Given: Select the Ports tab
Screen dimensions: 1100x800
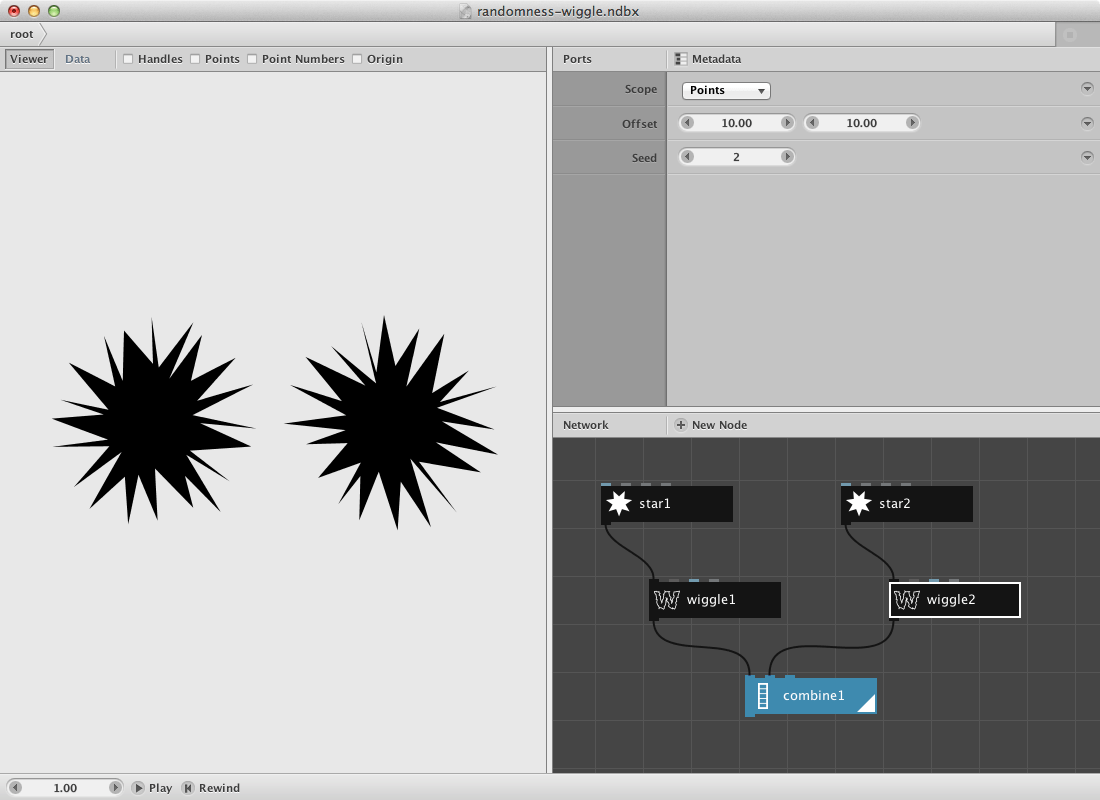Looking at the screenshot, I should [x=577, y=59].
